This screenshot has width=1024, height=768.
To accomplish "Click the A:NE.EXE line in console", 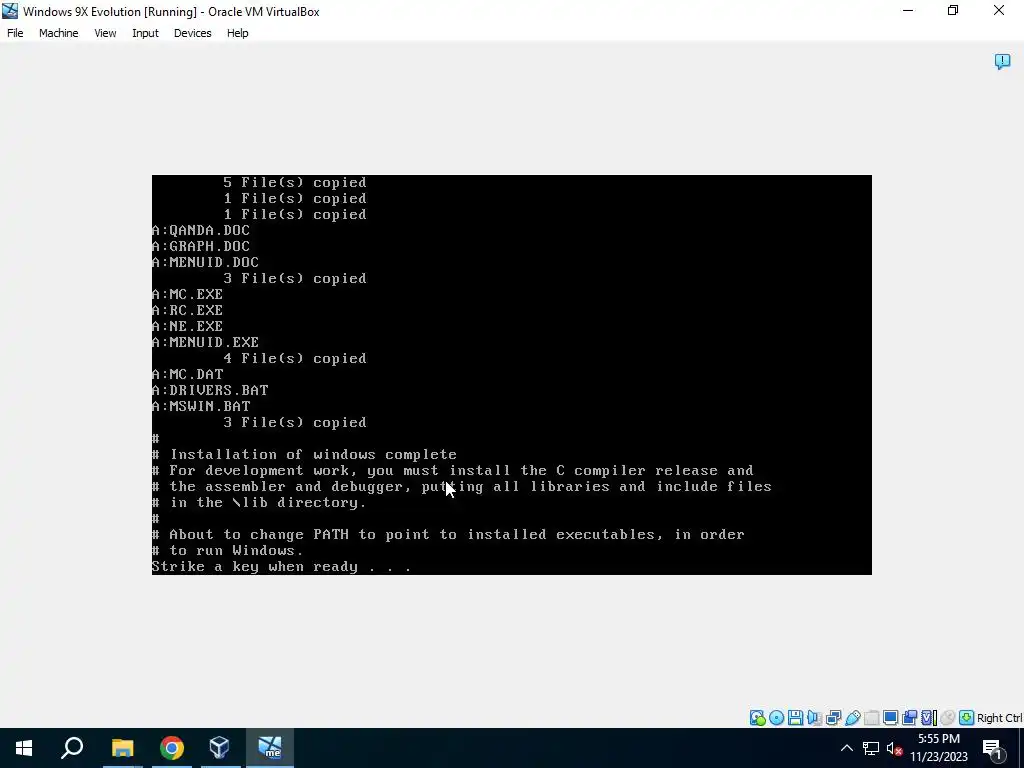I will pyautogui.click(x=187, y=327).
